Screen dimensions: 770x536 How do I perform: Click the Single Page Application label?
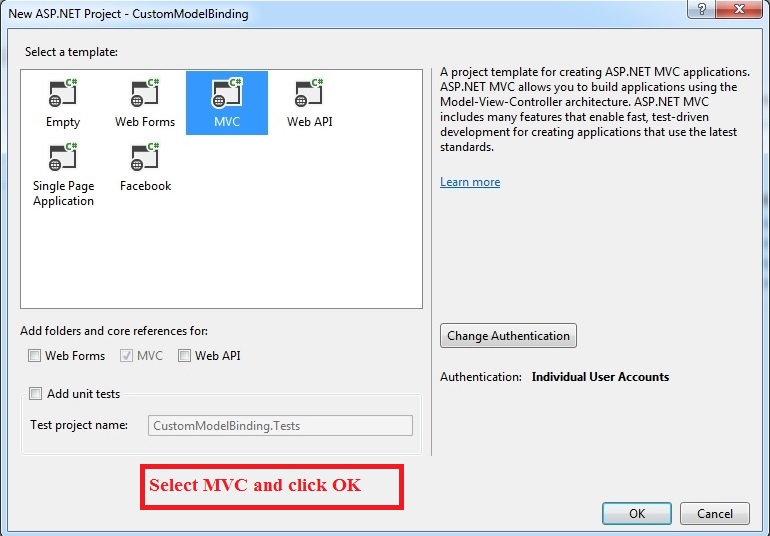tap(63, 193)
